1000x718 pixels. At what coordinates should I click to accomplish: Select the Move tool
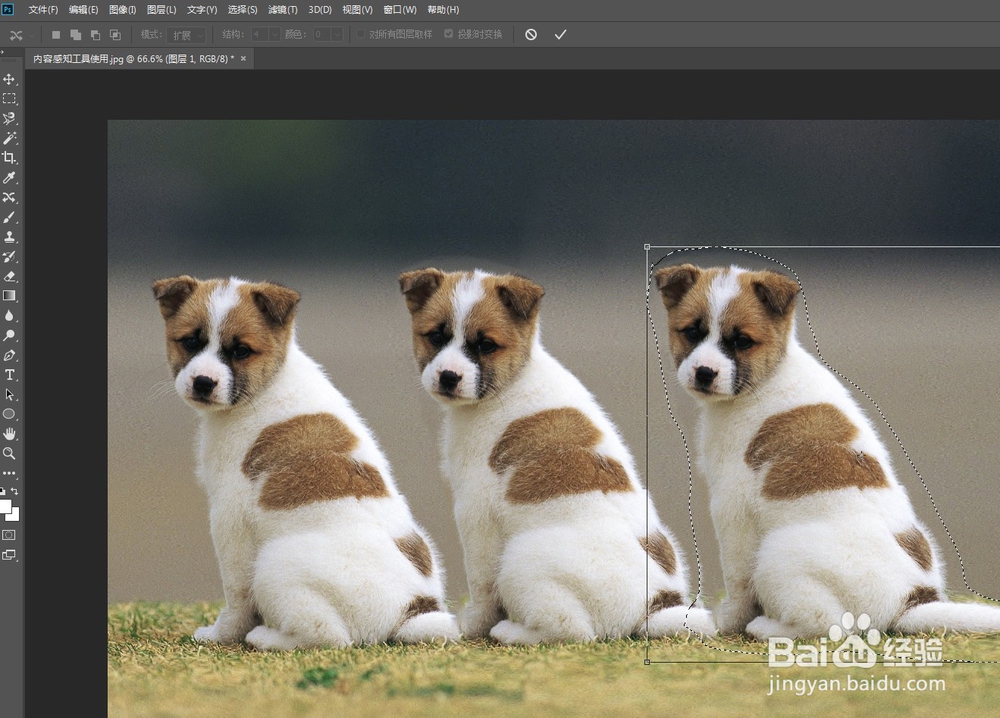9,79
